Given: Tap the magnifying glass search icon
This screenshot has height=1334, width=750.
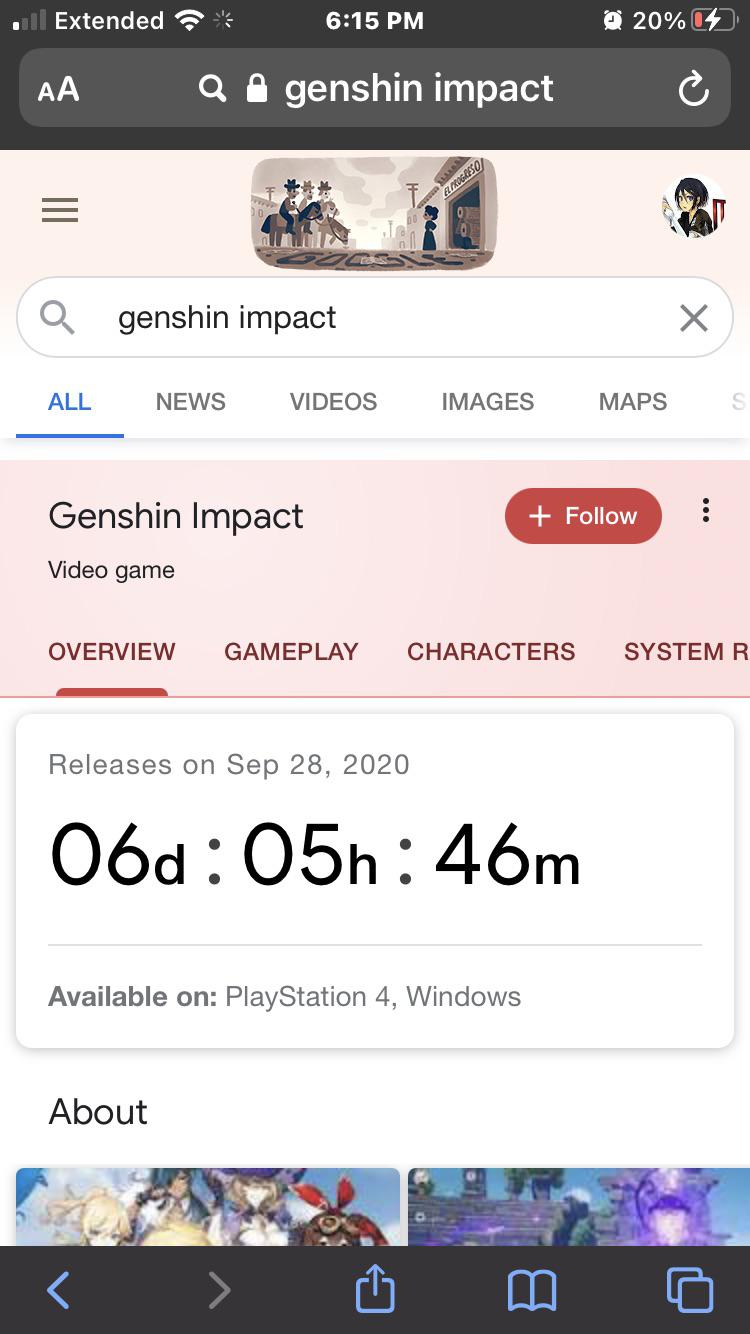Looking at the screenshot, I should 56,317.
